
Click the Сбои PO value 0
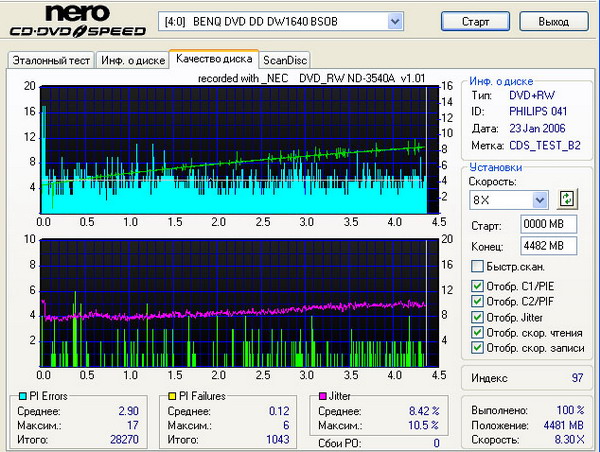pos(436,443)
